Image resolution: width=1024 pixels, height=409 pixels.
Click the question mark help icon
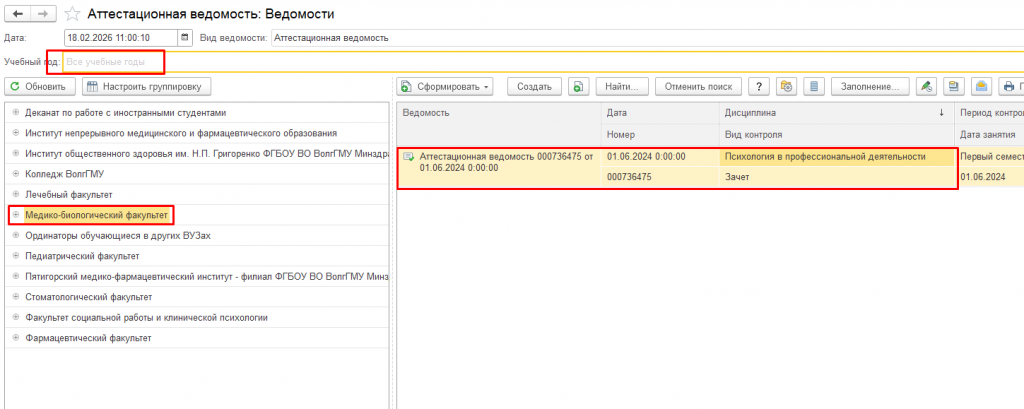(760, 86)
